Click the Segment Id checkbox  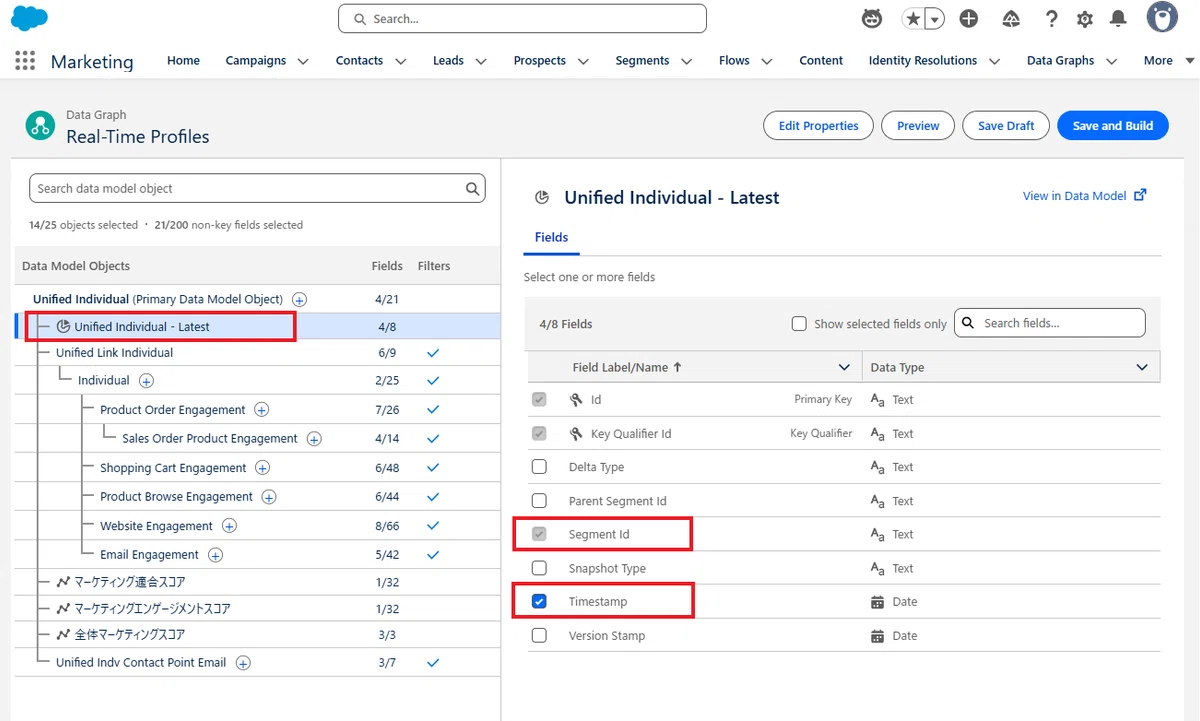pos(539,534)
